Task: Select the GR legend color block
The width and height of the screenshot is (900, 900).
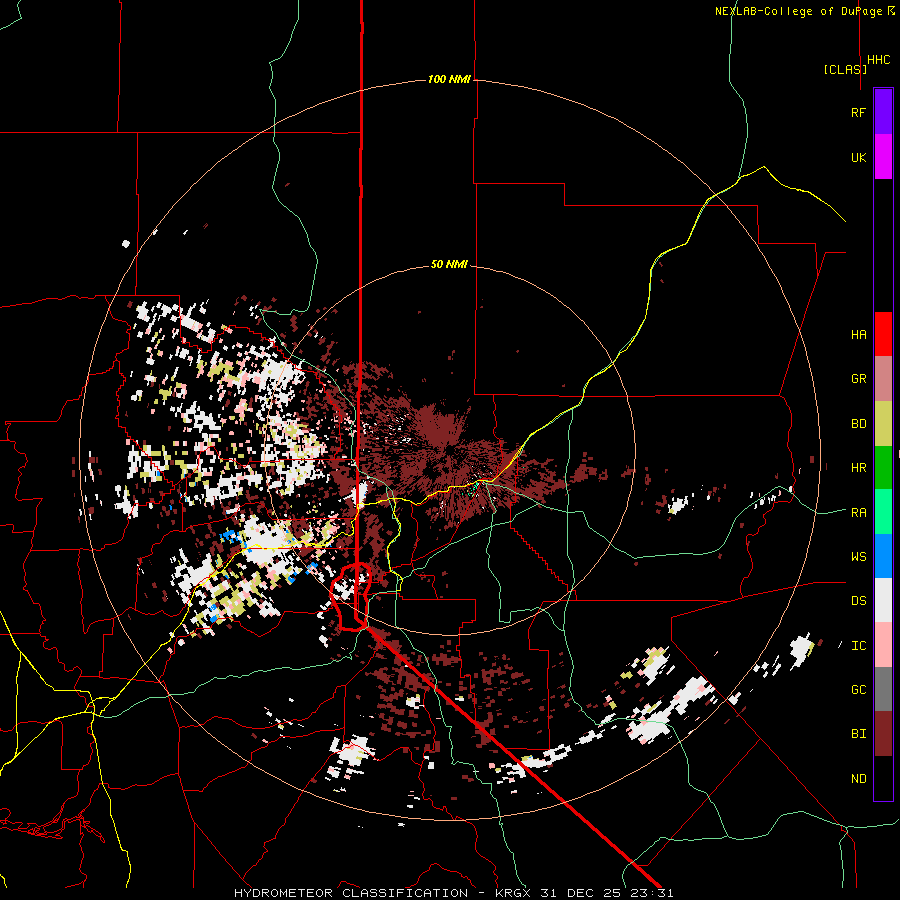Action: coord(883,379)
